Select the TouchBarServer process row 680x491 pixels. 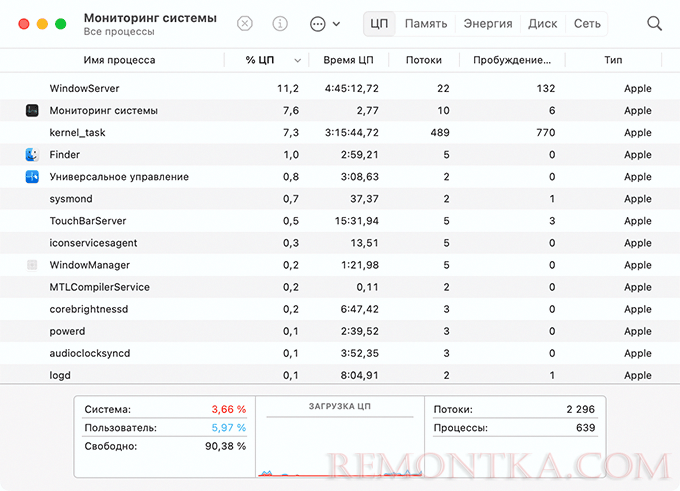tap(340, 221)
